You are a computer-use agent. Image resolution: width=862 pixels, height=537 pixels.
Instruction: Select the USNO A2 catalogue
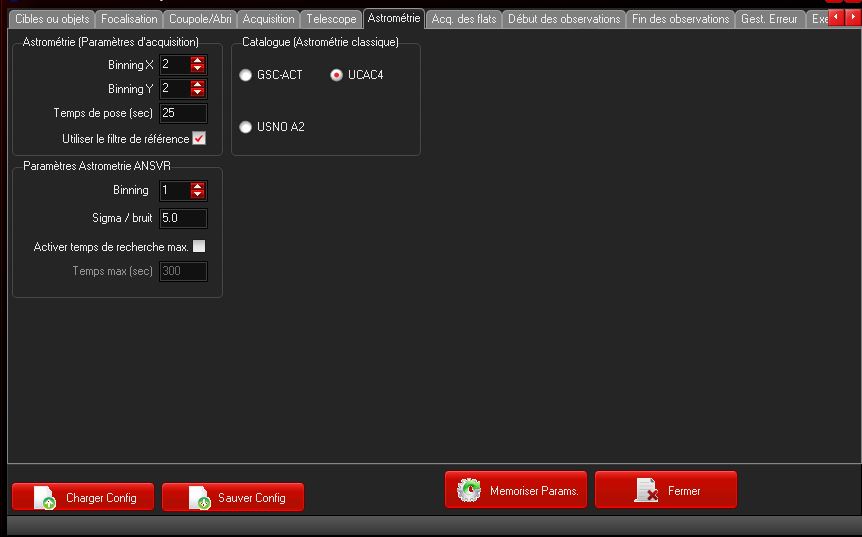click(246, 127)
